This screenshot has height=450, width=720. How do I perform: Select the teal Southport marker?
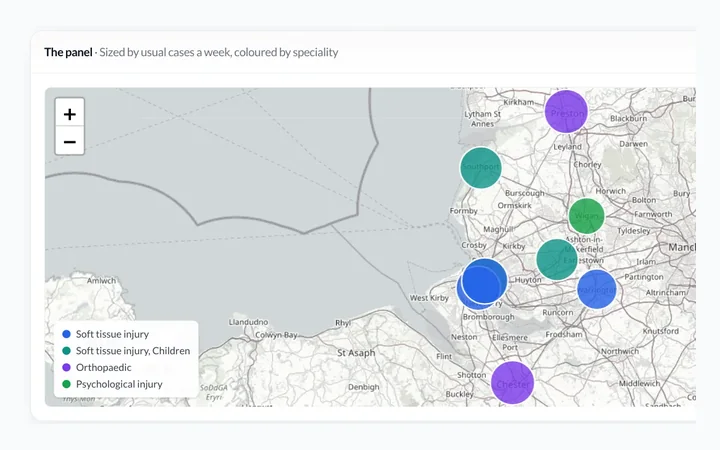point(481,168)
